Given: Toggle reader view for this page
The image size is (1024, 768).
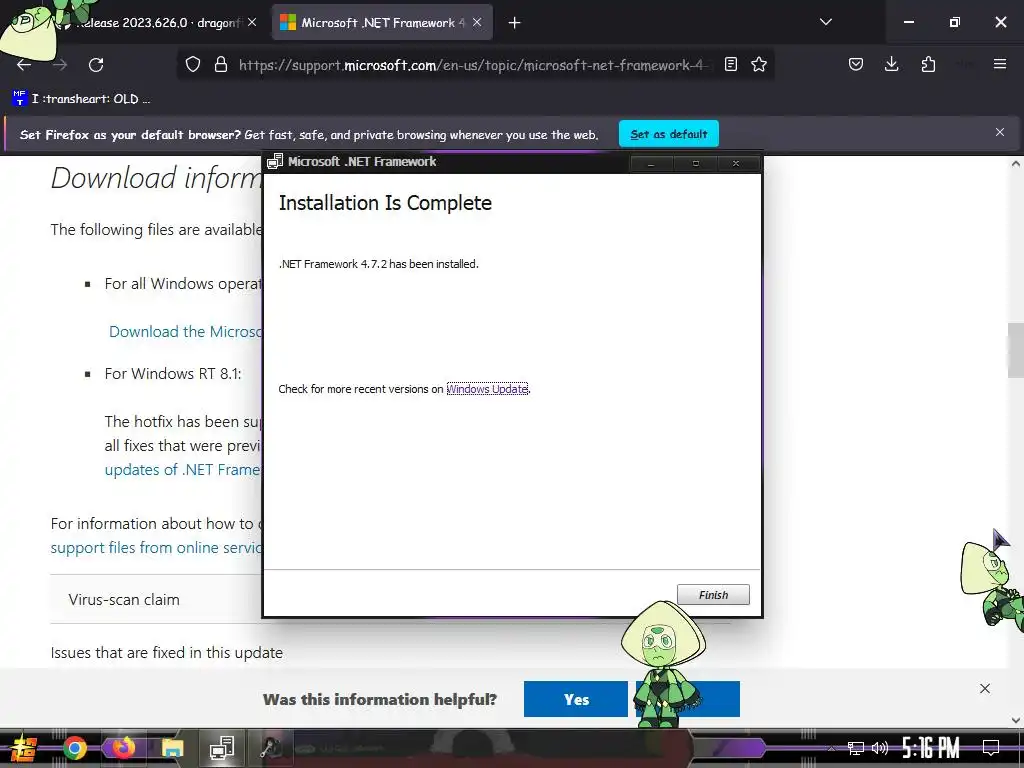Looking at the screenshot, I should (731, 64).
